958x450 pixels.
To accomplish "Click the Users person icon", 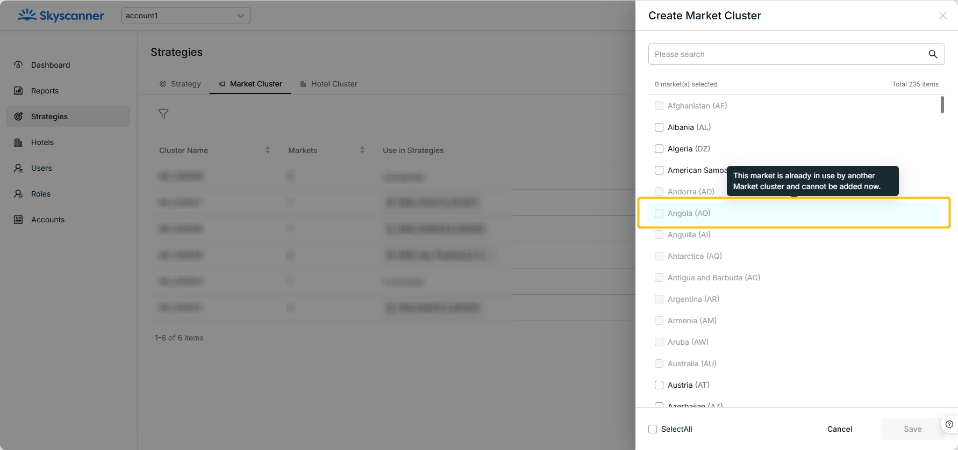I will coord(18,168).
